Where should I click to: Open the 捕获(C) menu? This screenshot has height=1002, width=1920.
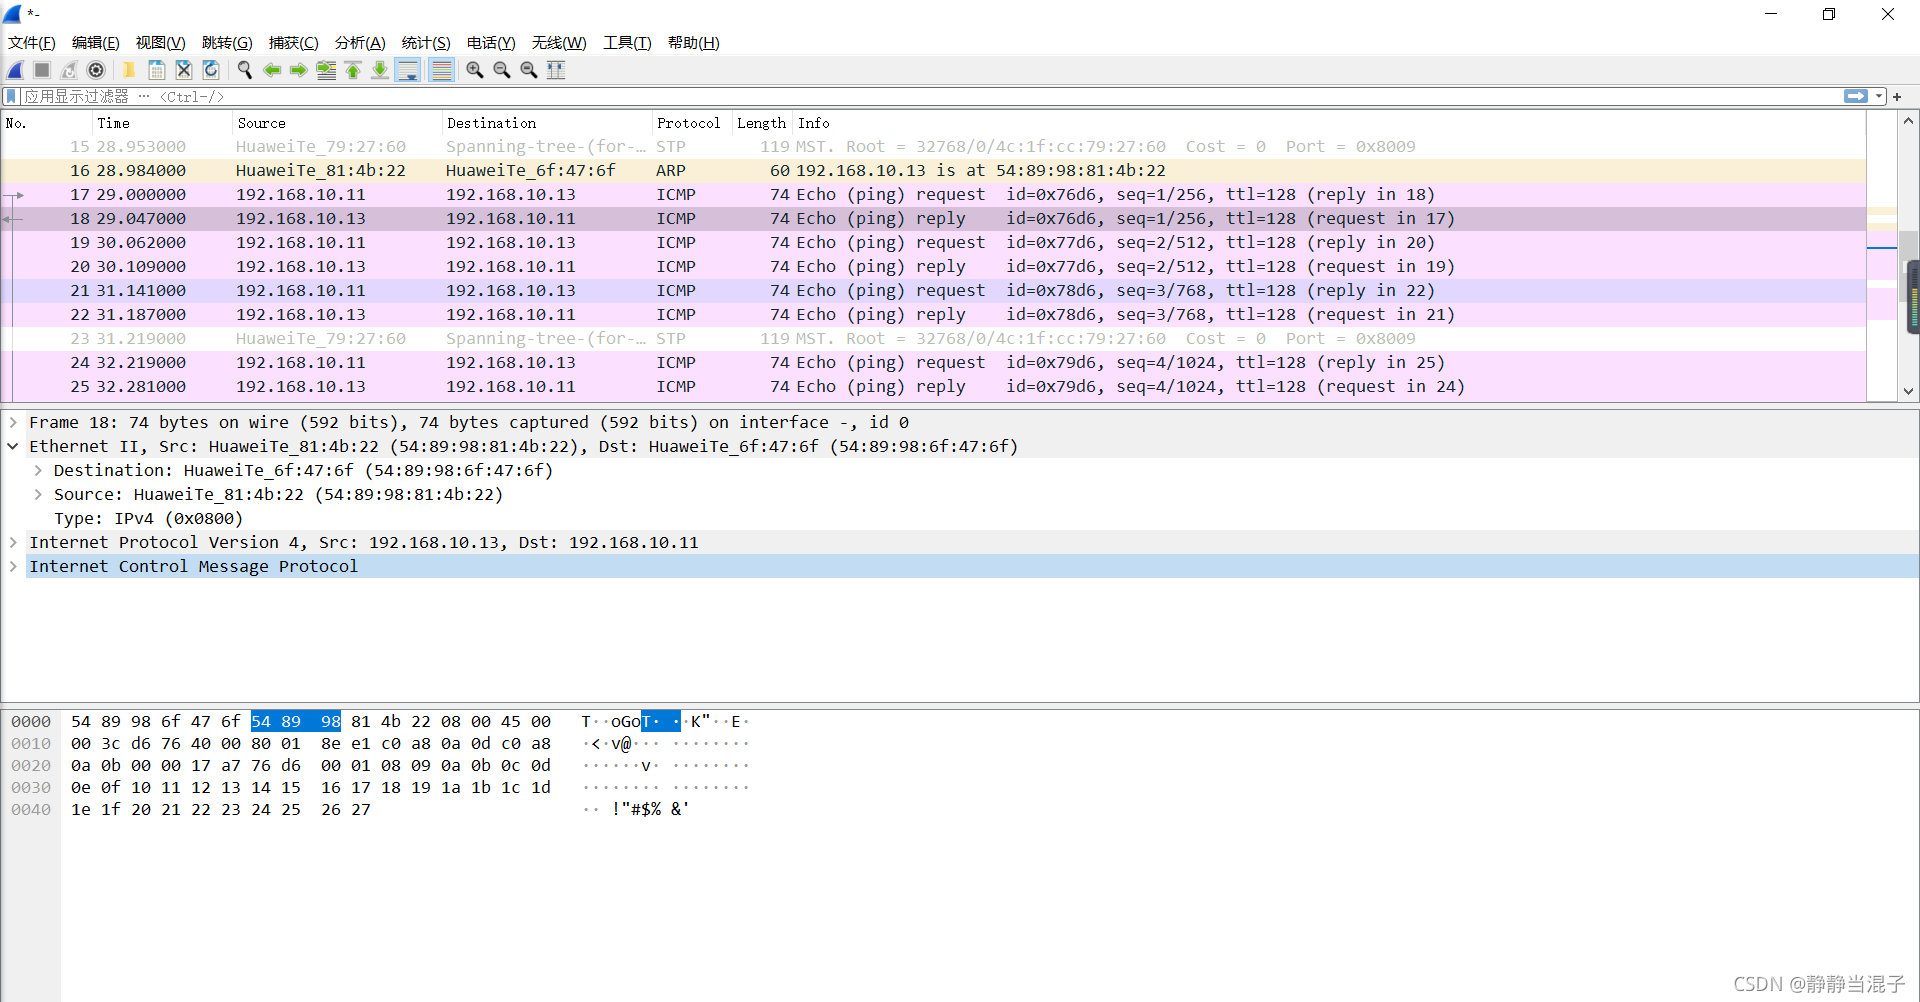[294, 42]
